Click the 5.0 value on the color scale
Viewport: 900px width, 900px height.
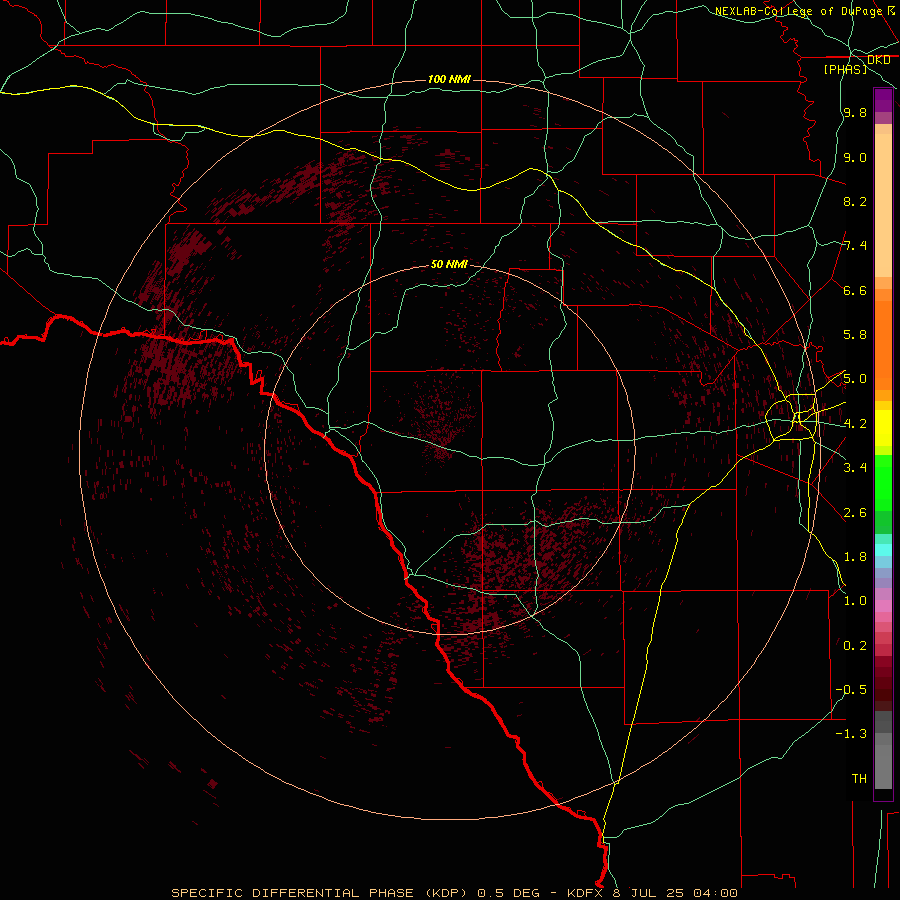point(855,379)
